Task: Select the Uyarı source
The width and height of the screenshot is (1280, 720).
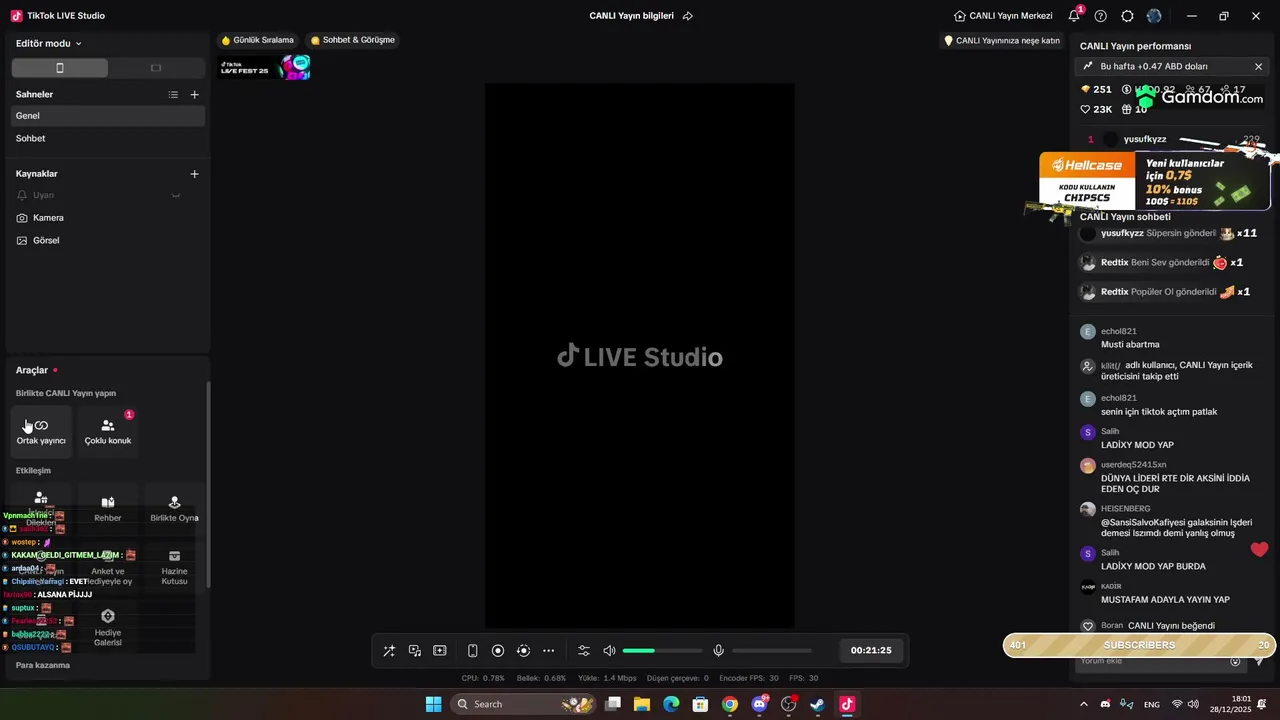Action: [108, 196]
